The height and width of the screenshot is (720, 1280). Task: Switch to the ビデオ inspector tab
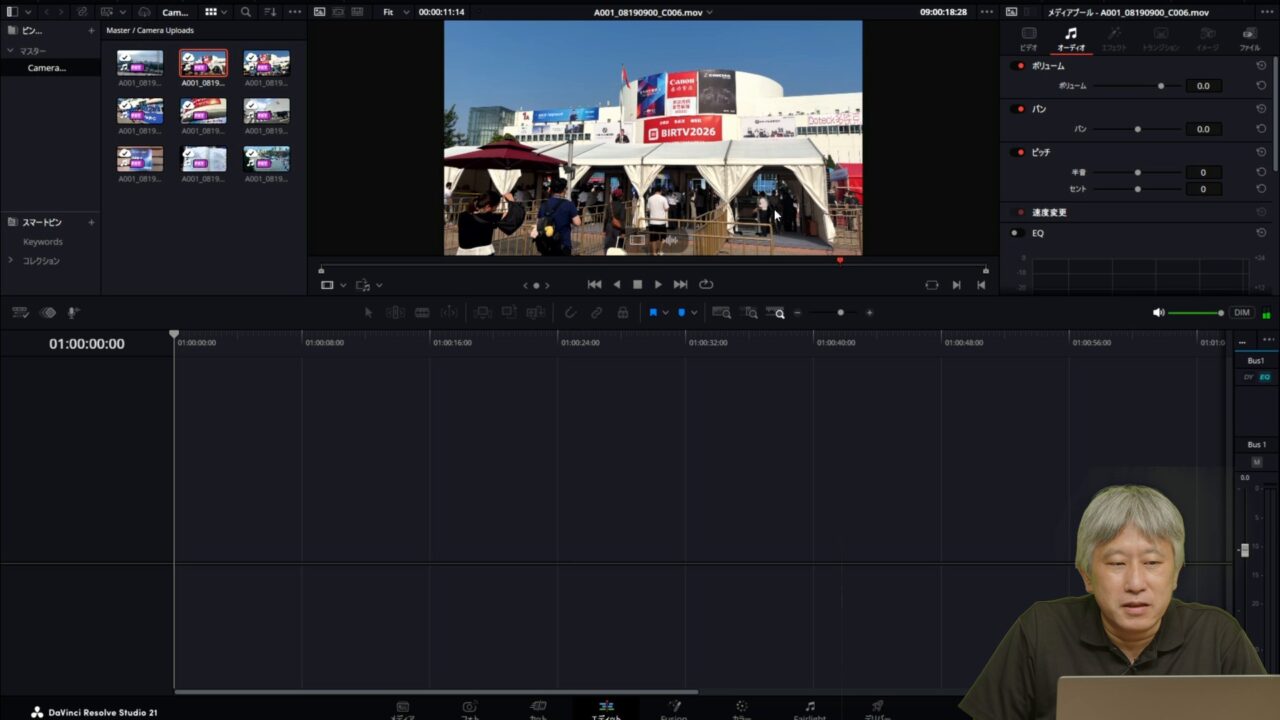tap(1028, 39)
